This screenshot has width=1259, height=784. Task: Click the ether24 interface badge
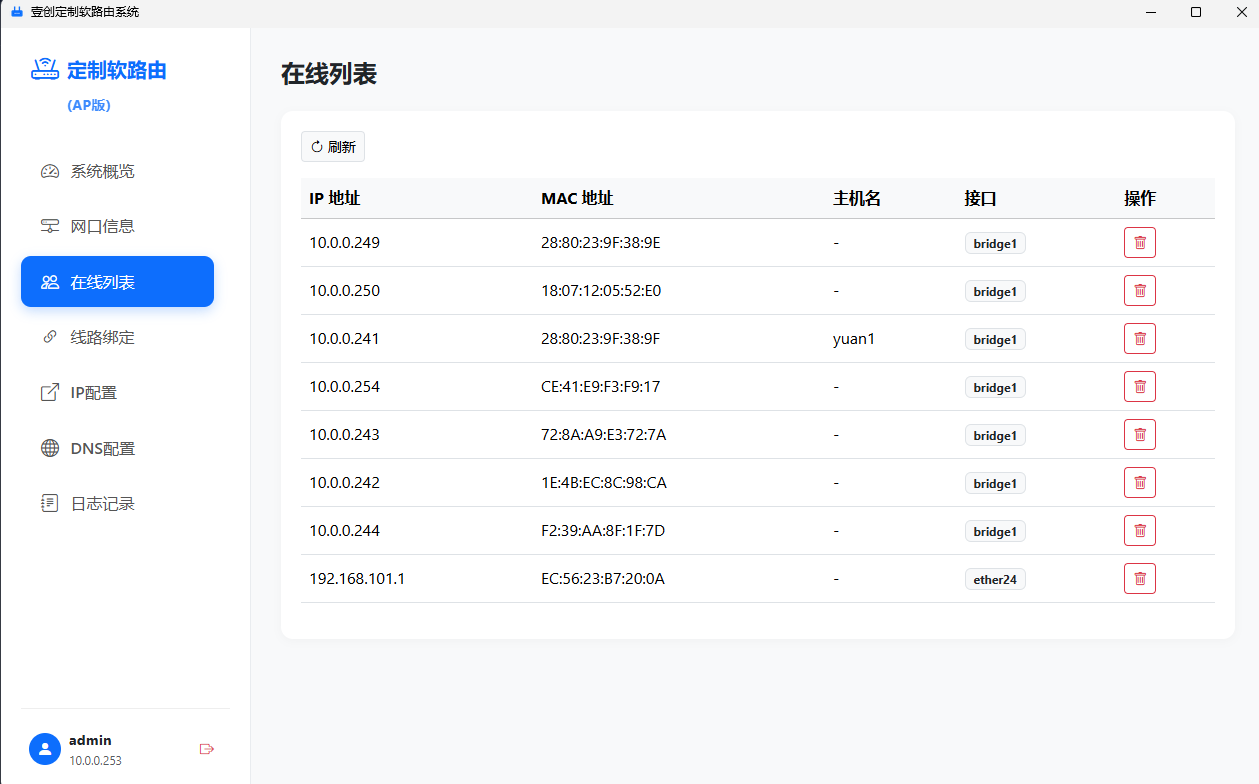point(995,579)
